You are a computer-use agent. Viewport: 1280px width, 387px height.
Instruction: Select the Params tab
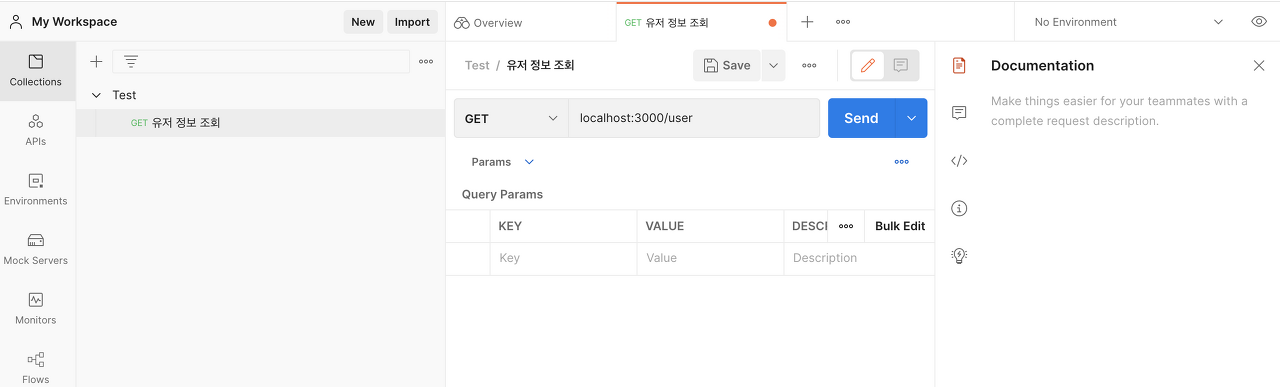coord(491,162)
